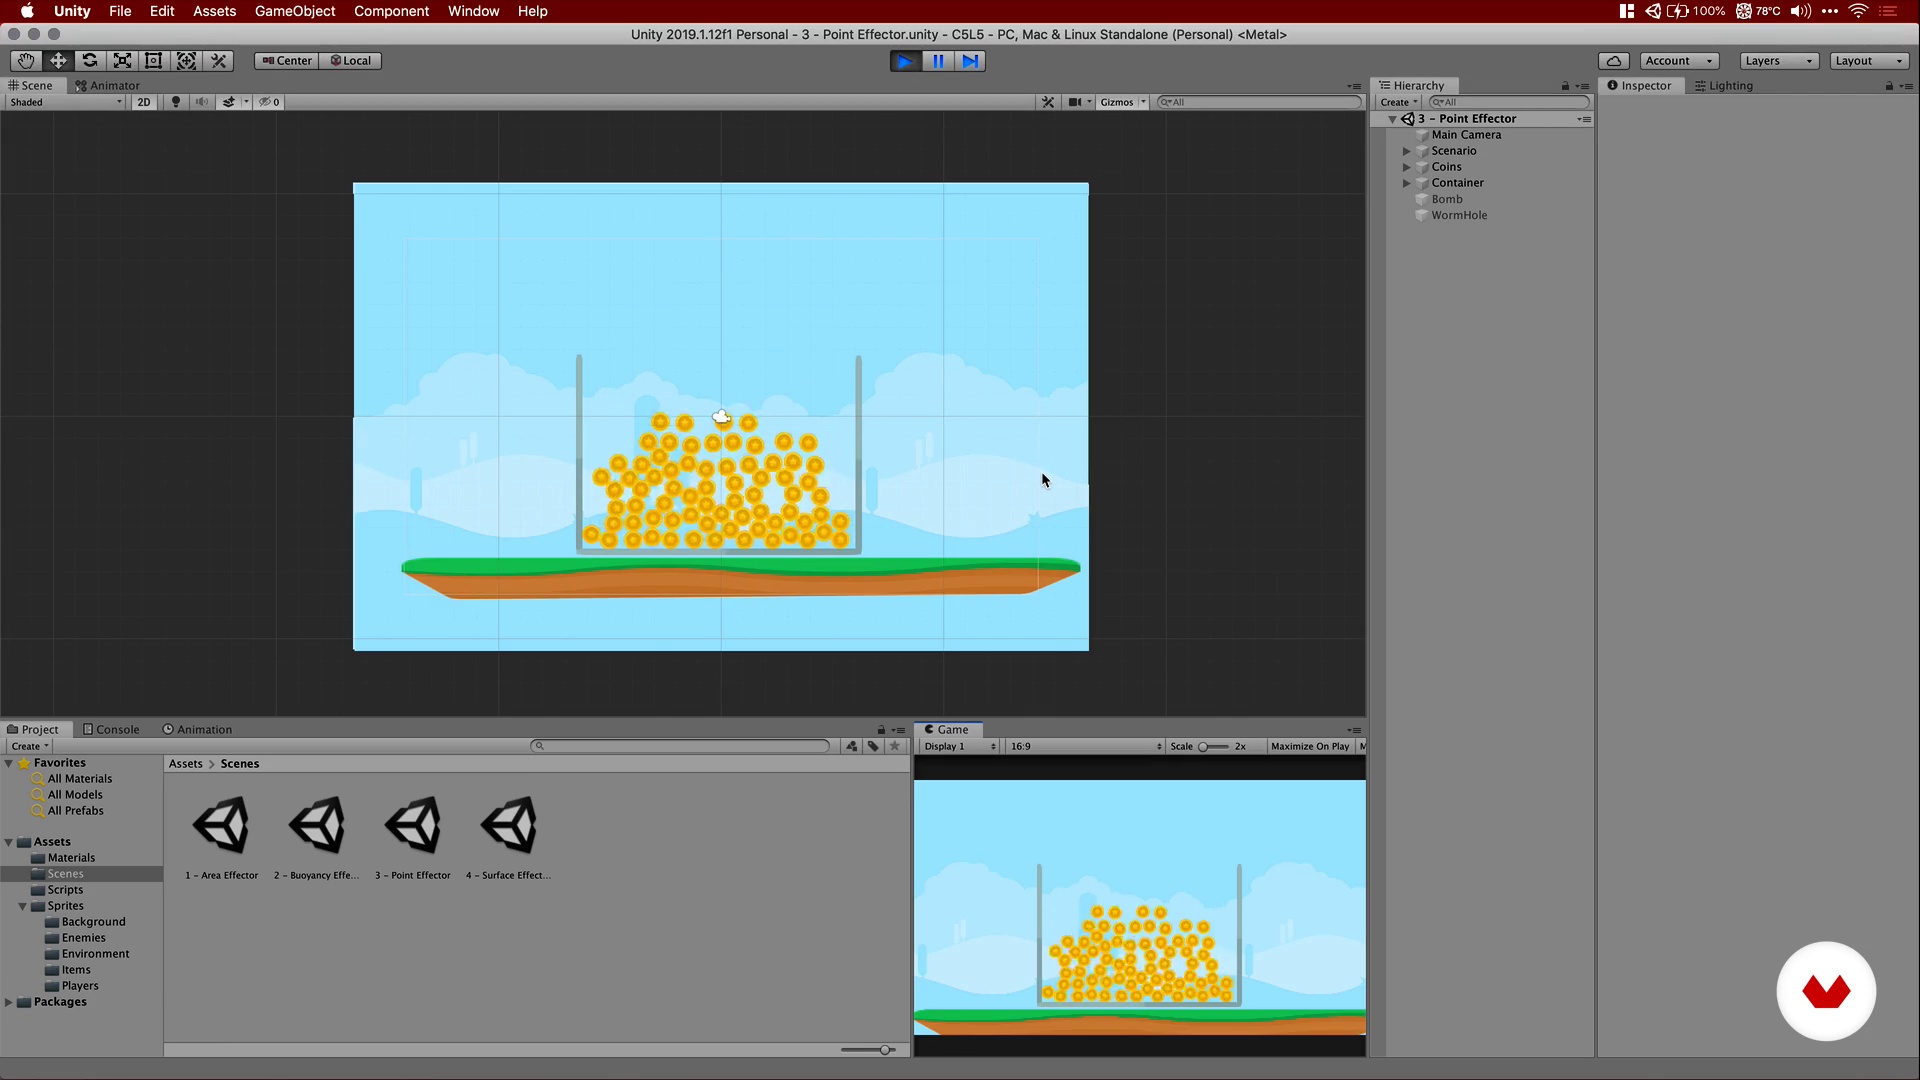
Task: Select WormHole object in Hierarchy
Action: (x=1459, y=215)
